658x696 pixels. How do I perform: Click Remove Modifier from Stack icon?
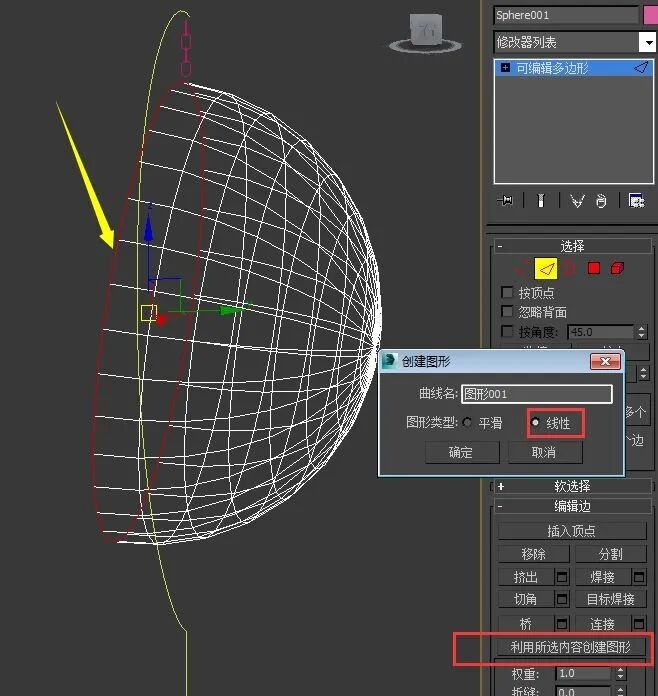(601, 201)
